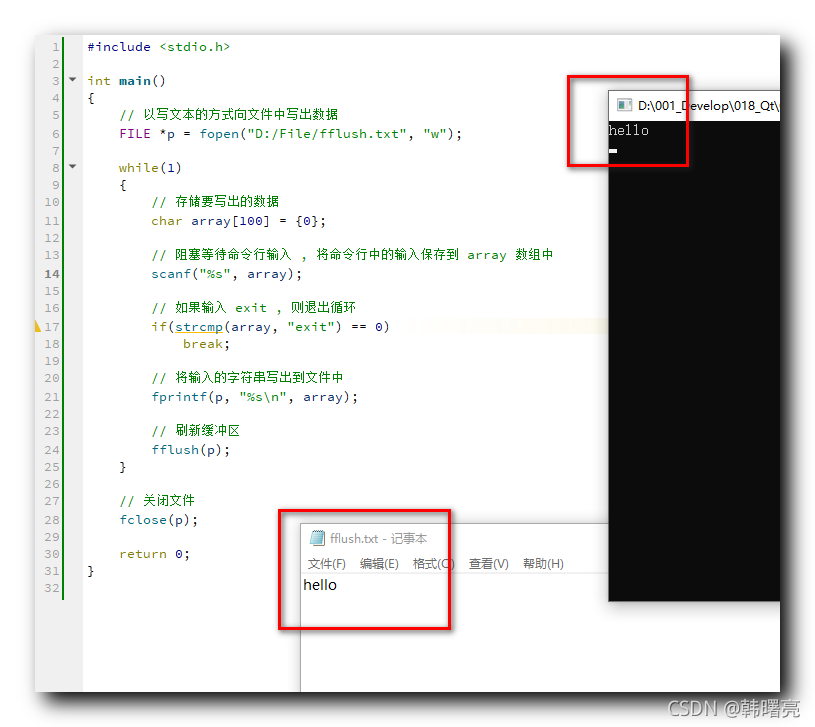Click the 'hello' output in console window

pyautogui.click(x=628, y=130)
